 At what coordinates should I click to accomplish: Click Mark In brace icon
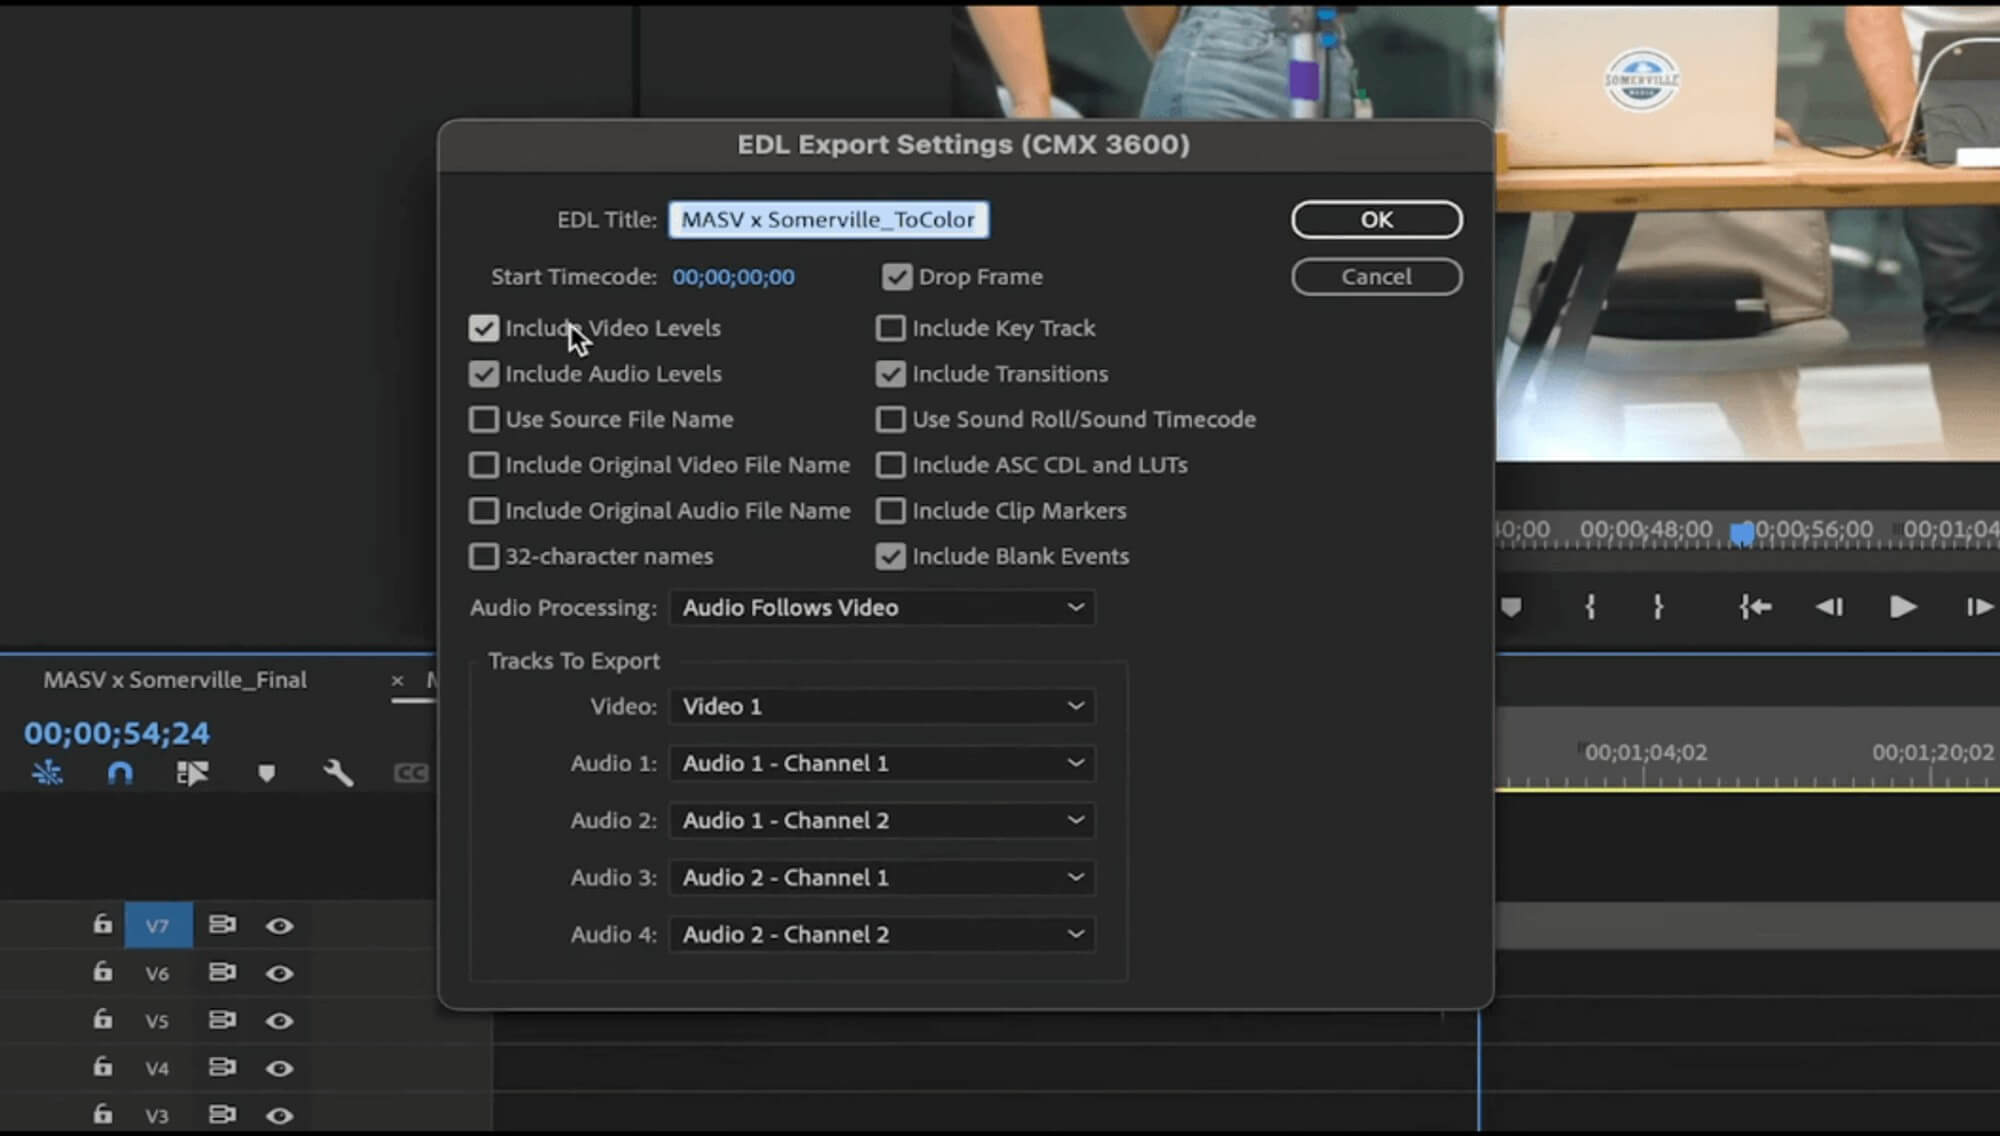1590,607
